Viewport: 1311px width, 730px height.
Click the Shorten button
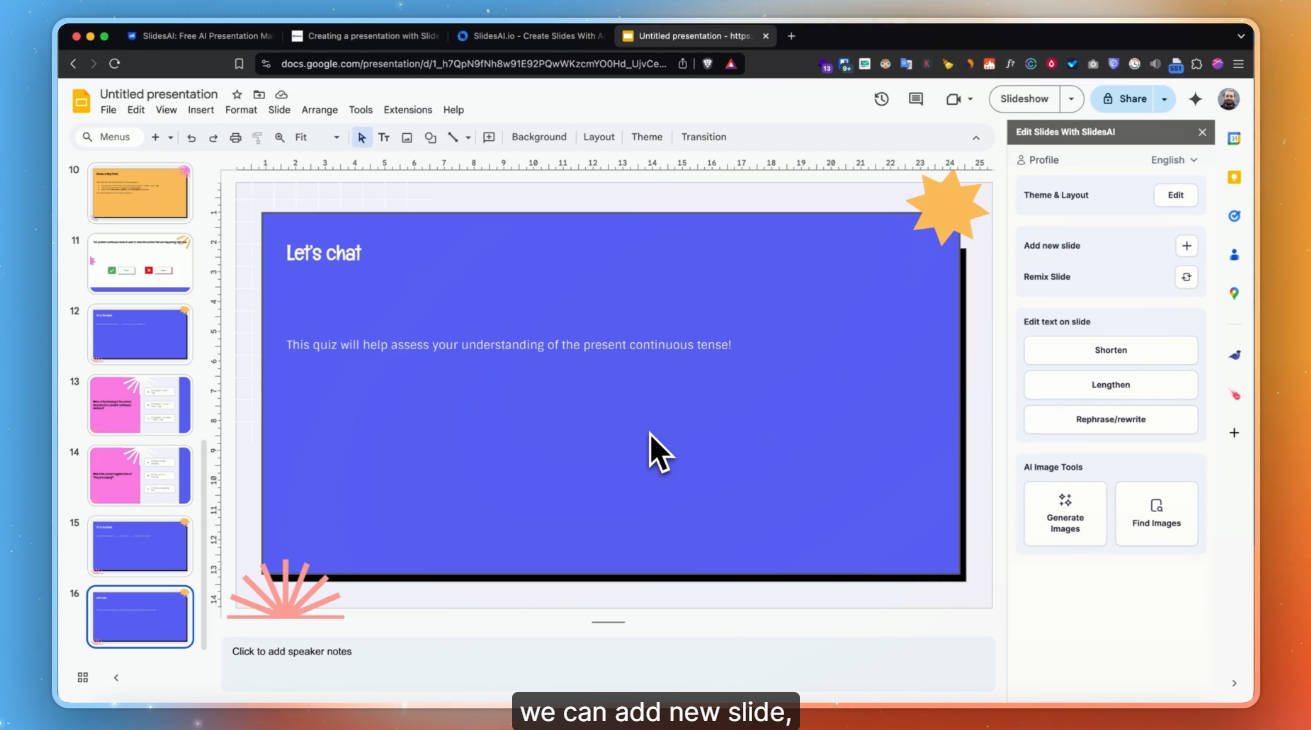coord(1111,350)
